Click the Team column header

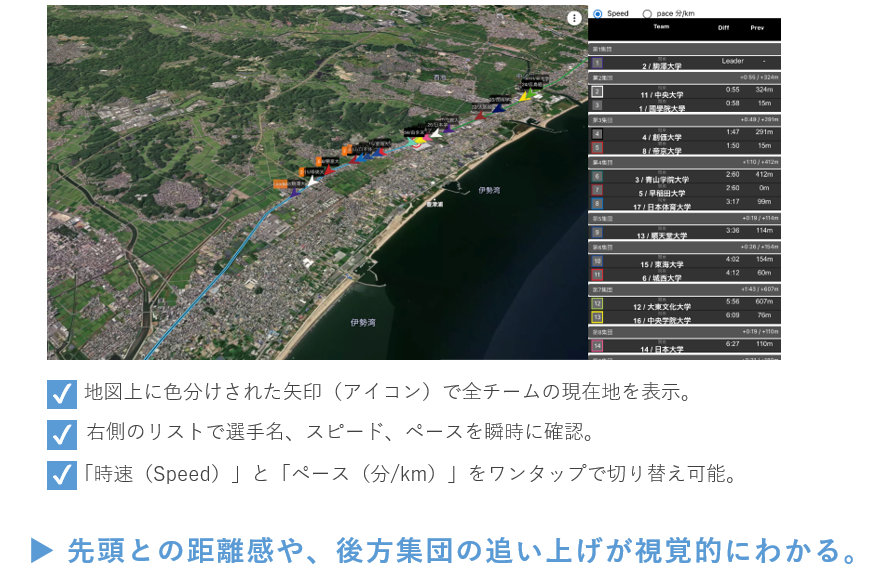tap(661, 27)
